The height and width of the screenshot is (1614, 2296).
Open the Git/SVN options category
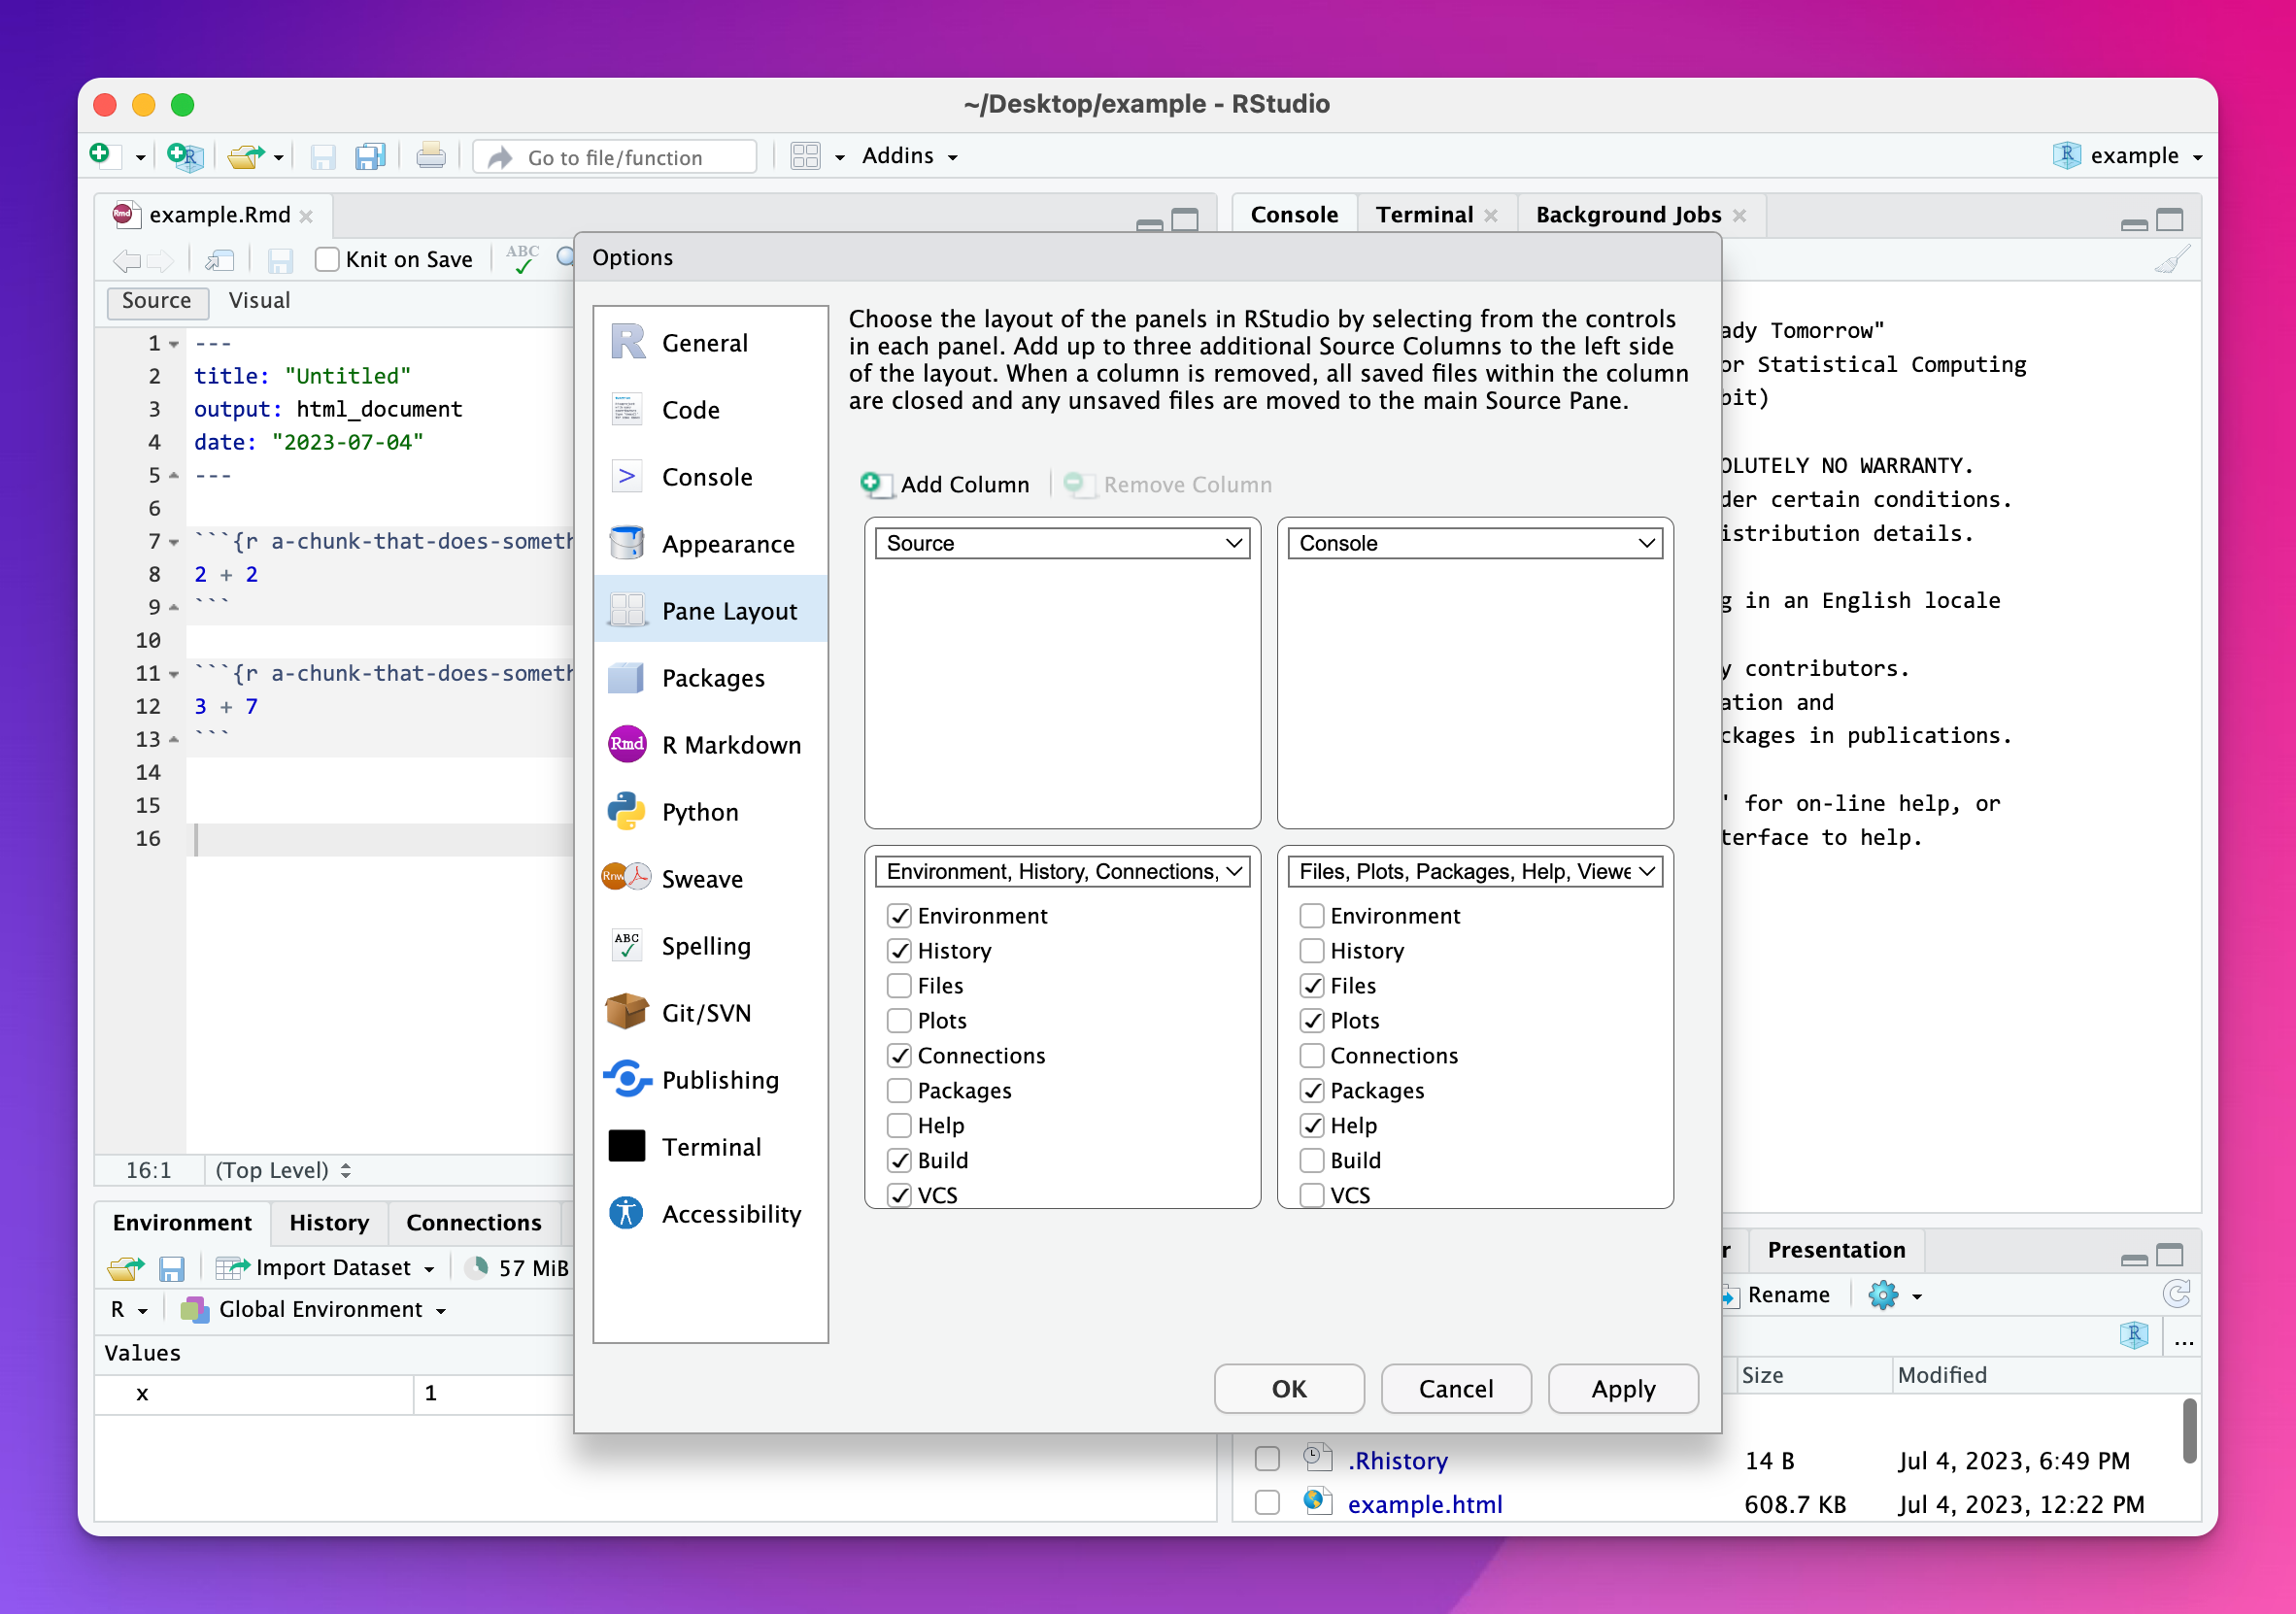click(x=710, y=1013)
